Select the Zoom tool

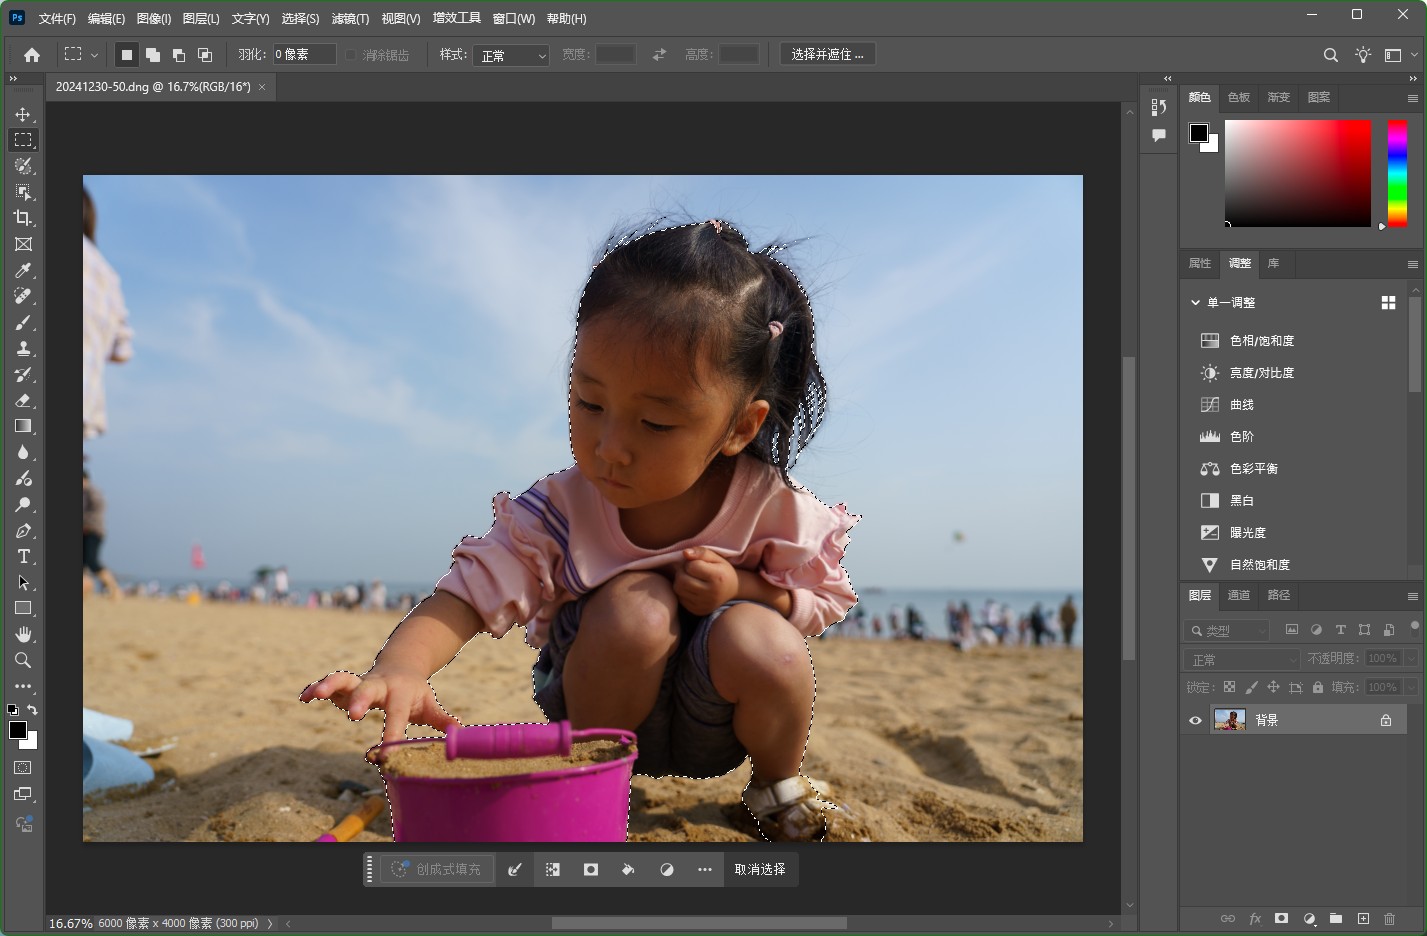(x=23, y=660)
